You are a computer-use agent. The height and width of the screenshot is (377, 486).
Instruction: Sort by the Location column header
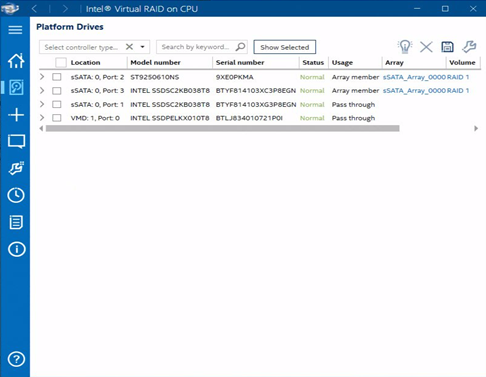click(x=85, y=62)
